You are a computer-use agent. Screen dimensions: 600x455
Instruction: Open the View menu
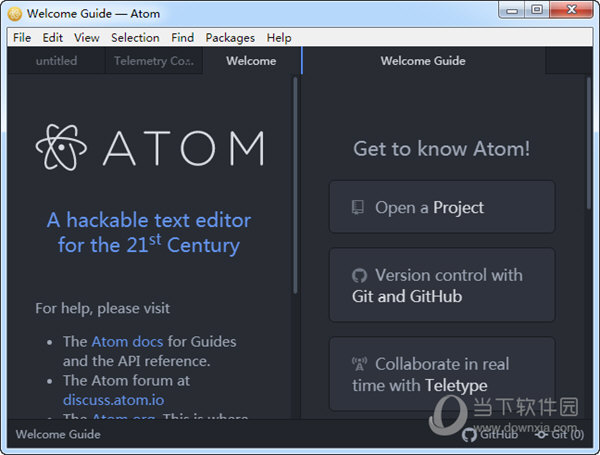[86, 38]
